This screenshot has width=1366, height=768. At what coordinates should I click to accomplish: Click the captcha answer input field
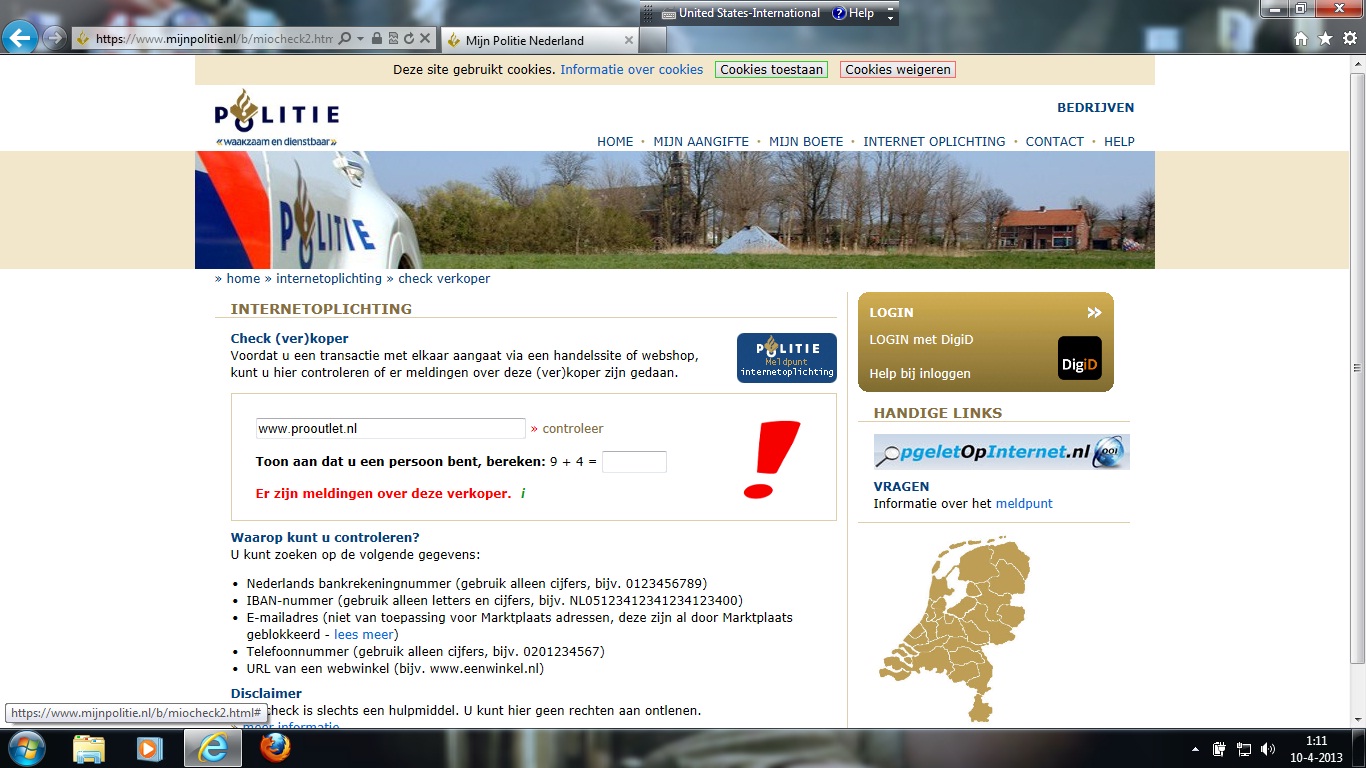point(634,462)
